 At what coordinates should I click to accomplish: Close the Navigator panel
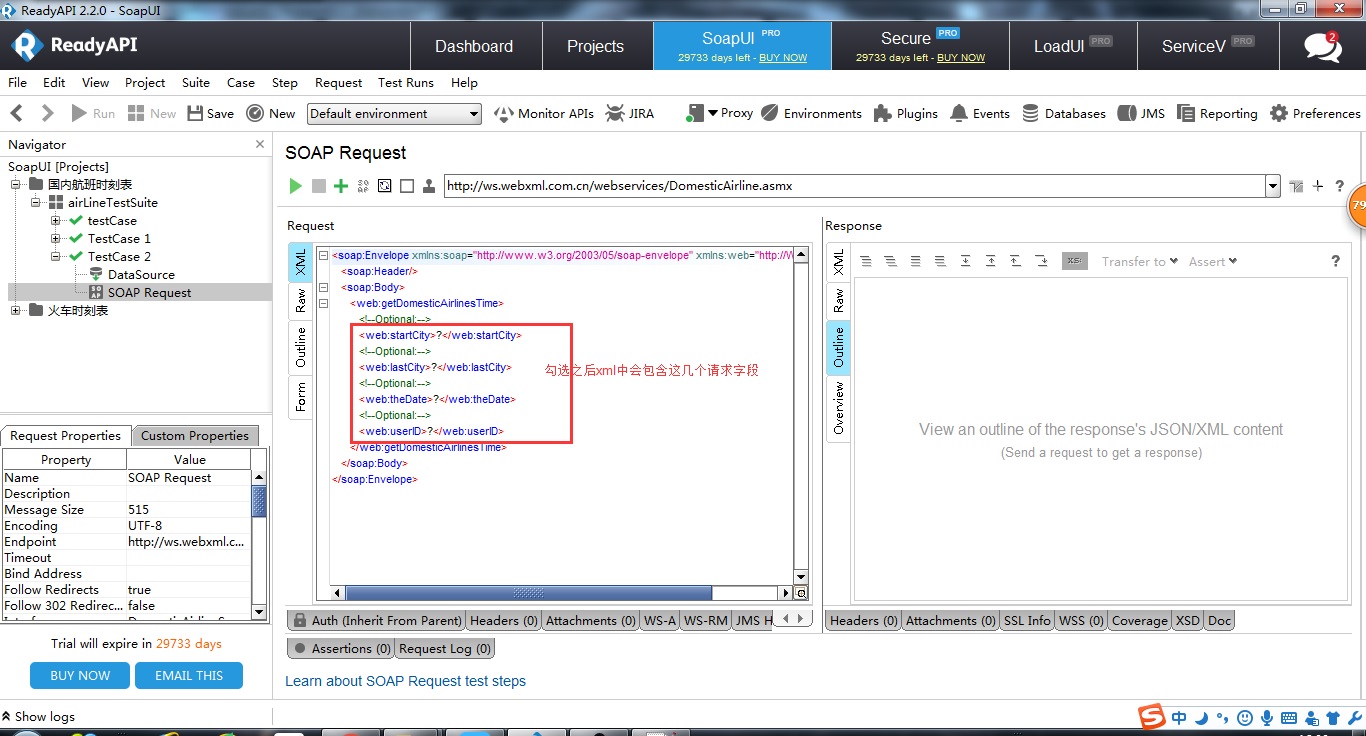click(x=260, y=144)
